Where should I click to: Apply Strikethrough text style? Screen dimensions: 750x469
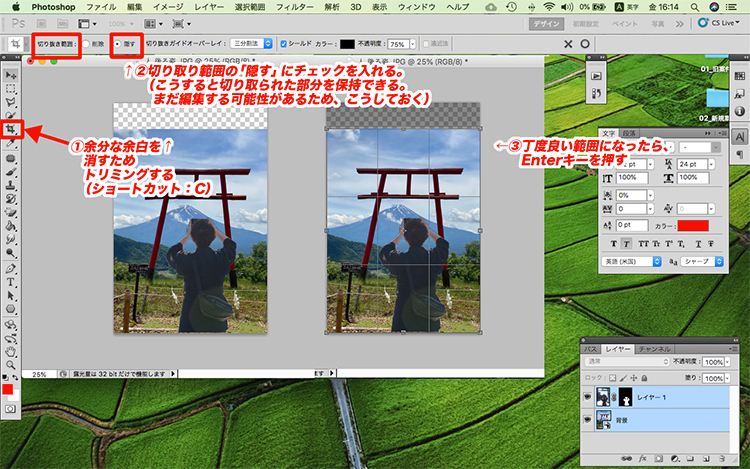click(711, 244)
